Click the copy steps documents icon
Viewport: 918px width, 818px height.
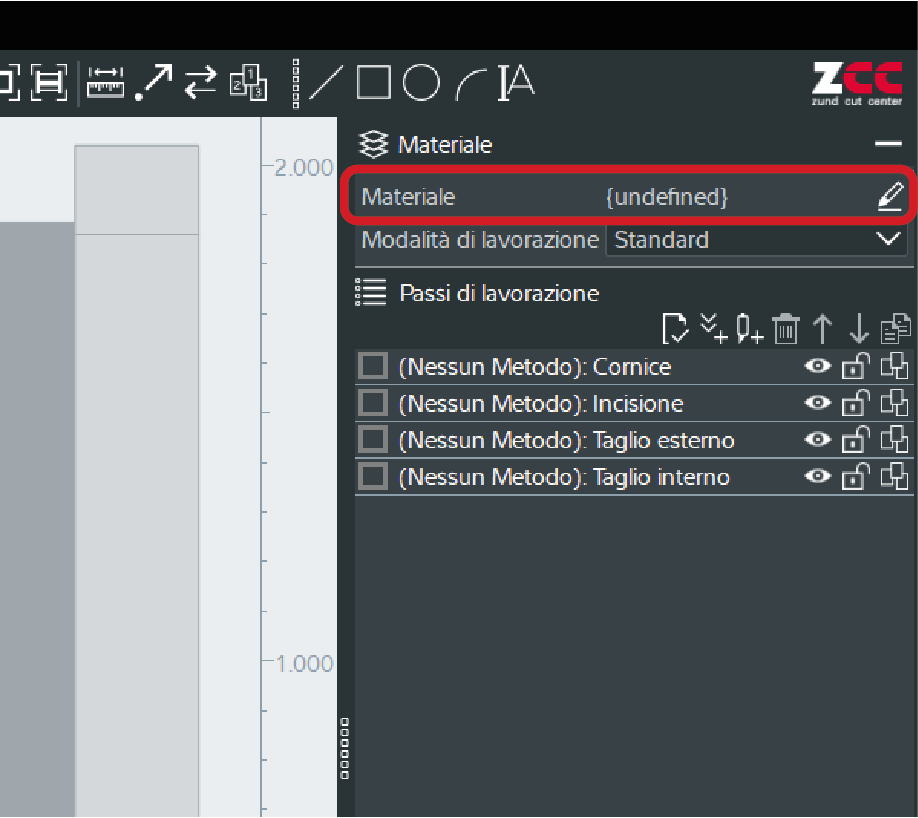tap(896, 328)
